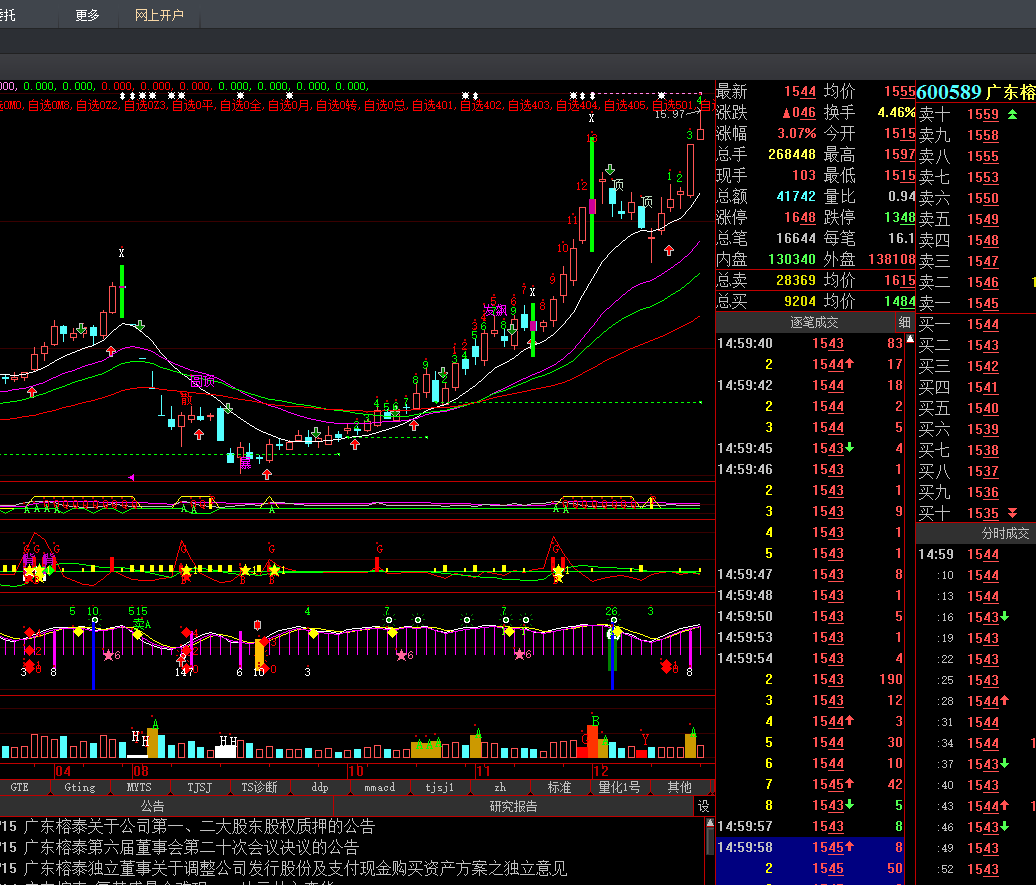Select the 卖三 1547 order row
Image resolution: width=1036 pixels, height=885 pixels.
coord(976,261)
